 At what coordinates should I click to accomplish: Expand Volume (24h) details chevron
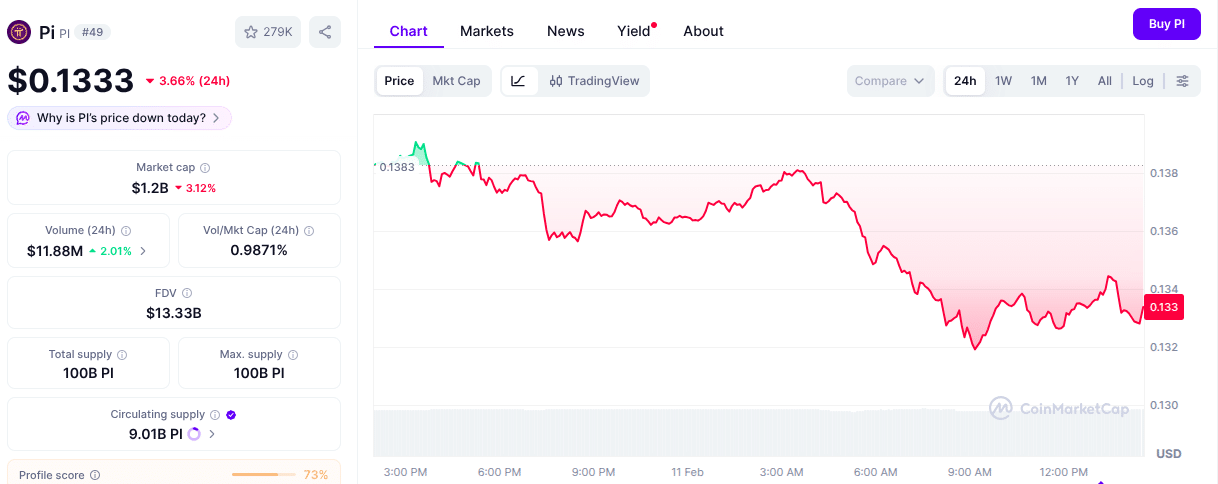pos(143,251)
